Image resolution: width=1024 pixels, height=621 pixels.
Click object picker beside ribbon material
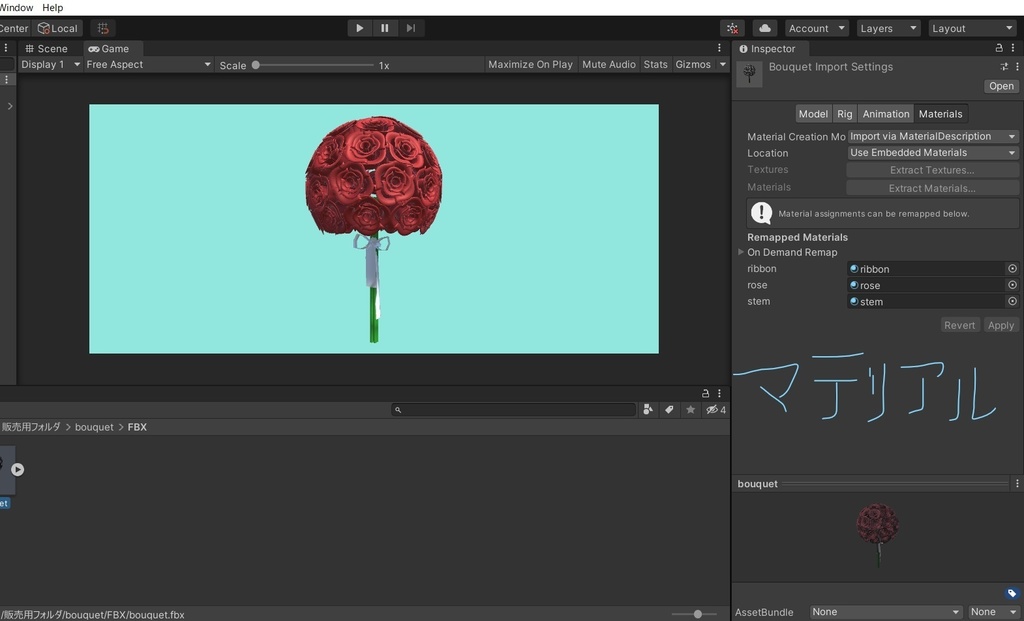[x=1012, y=269]
